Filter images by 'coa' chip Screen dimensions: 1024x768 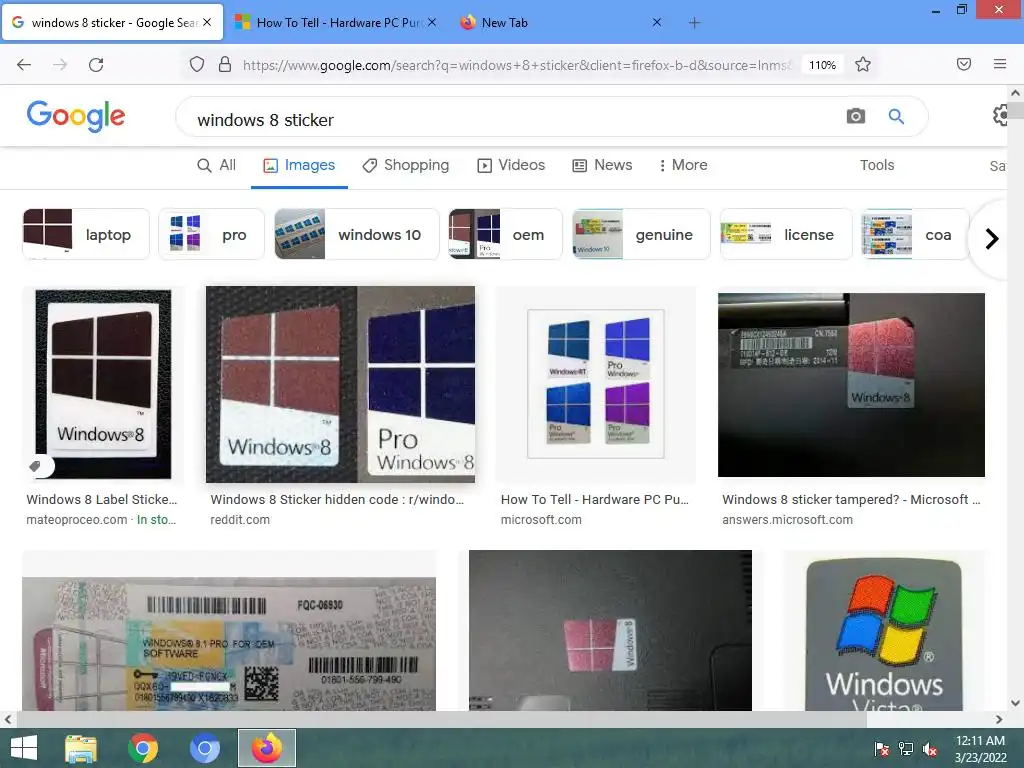(x=915, y=234)
